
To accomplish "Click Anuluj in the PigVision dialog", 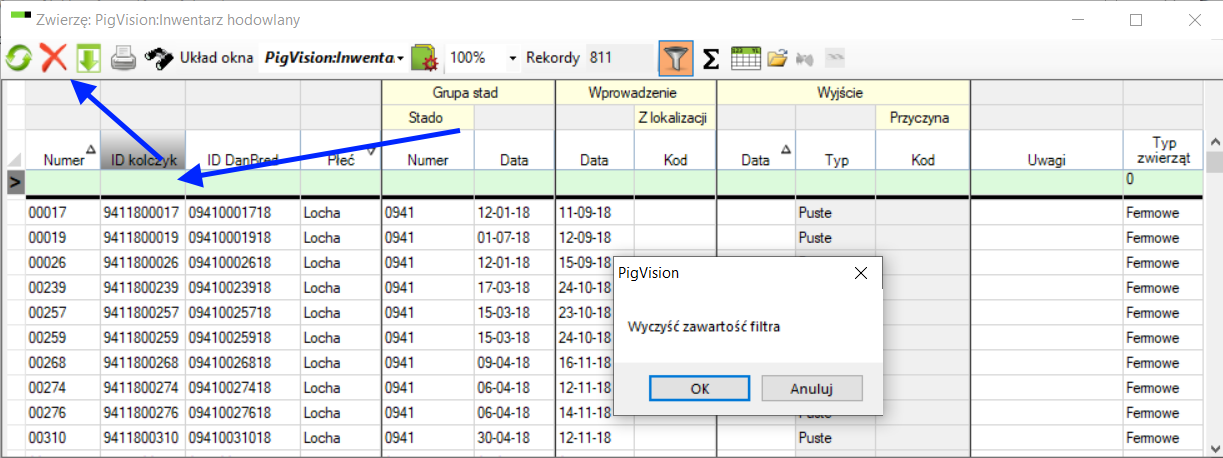I will tap(812, 388).
